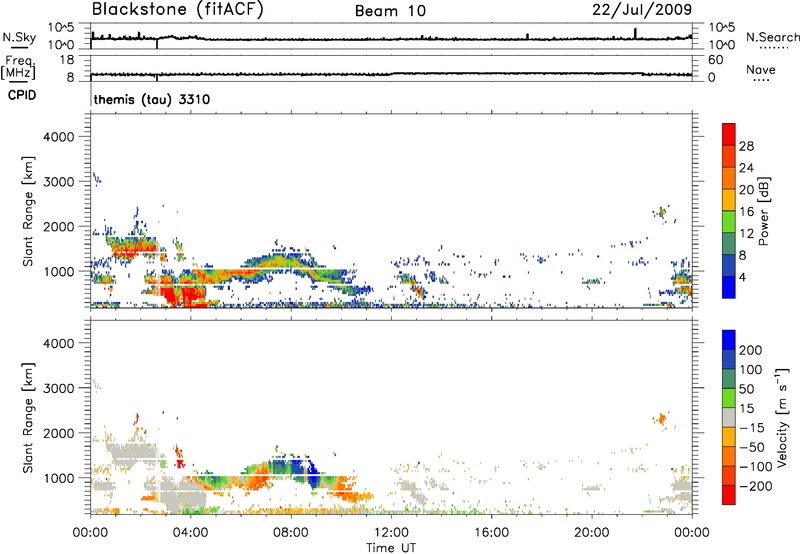Pick the orange 20–24 dB Power colorbar segment
The image size is (800, 554).
tap(729, 178)
